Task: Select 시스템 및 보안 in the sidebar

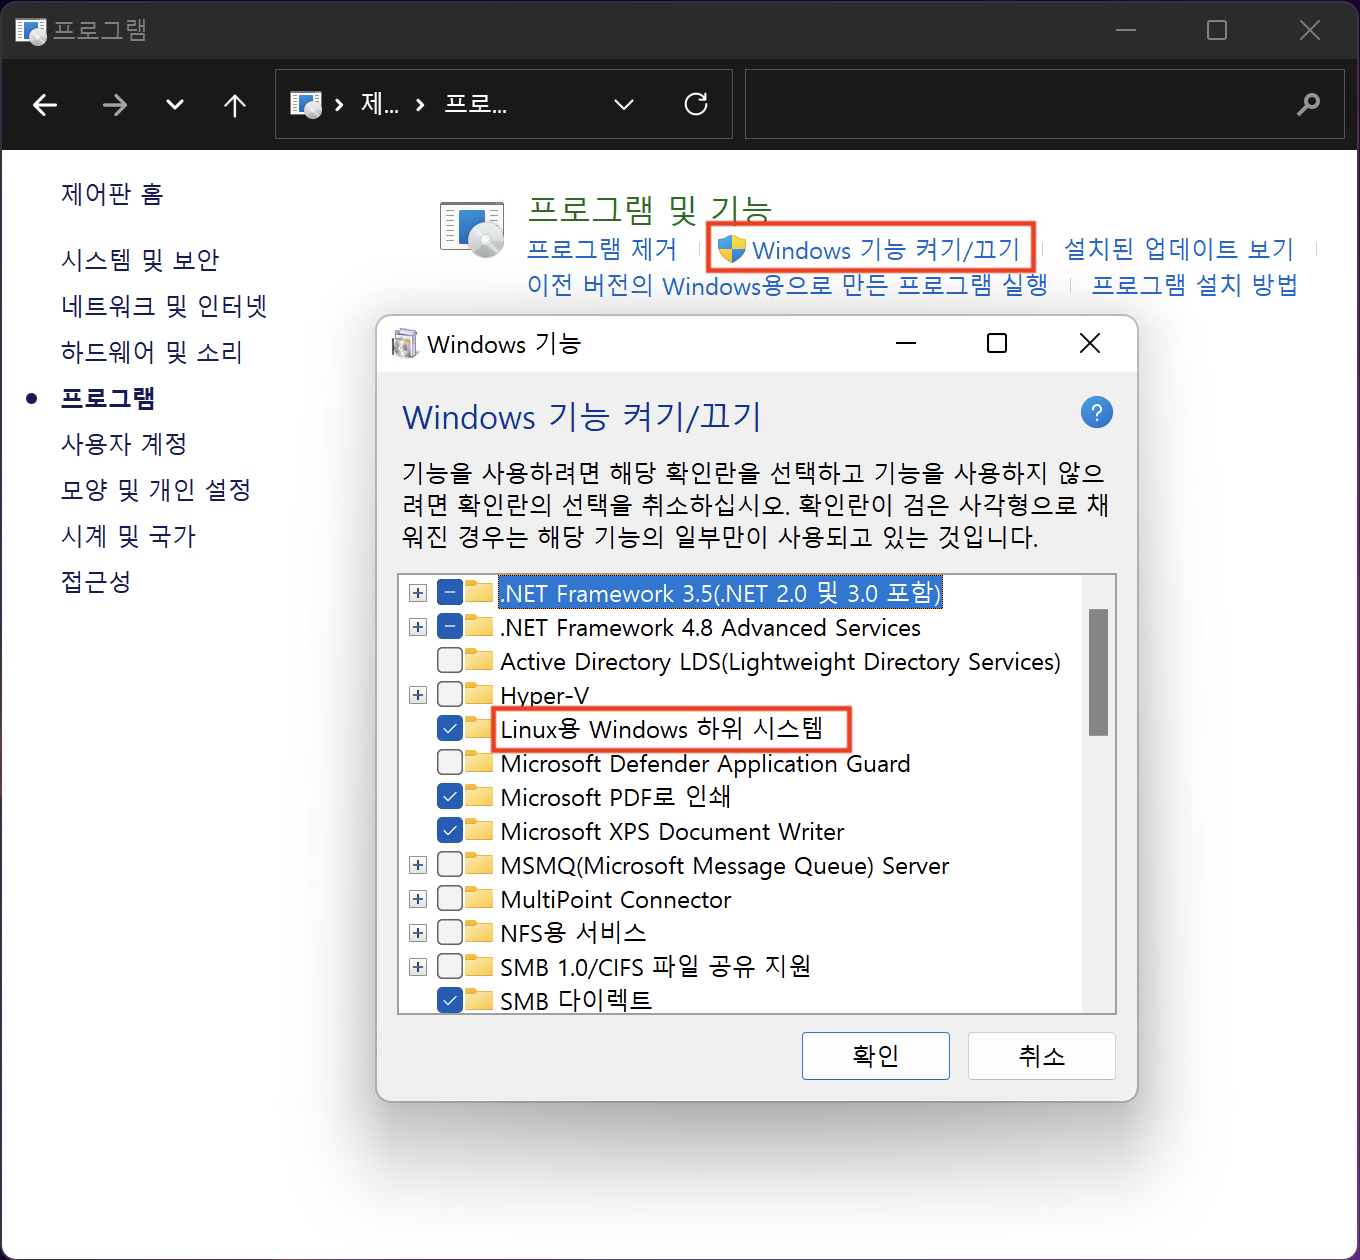Action: (x=139, y=260)
